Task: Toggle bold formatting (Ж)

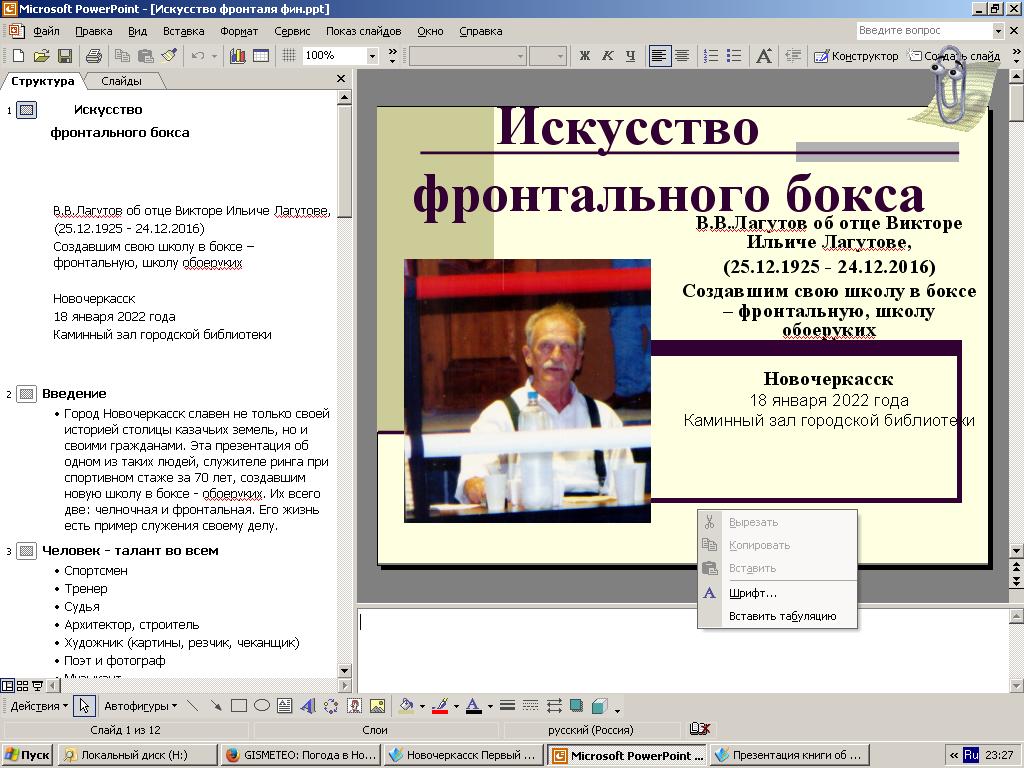Action: click(x=584, y=56)
